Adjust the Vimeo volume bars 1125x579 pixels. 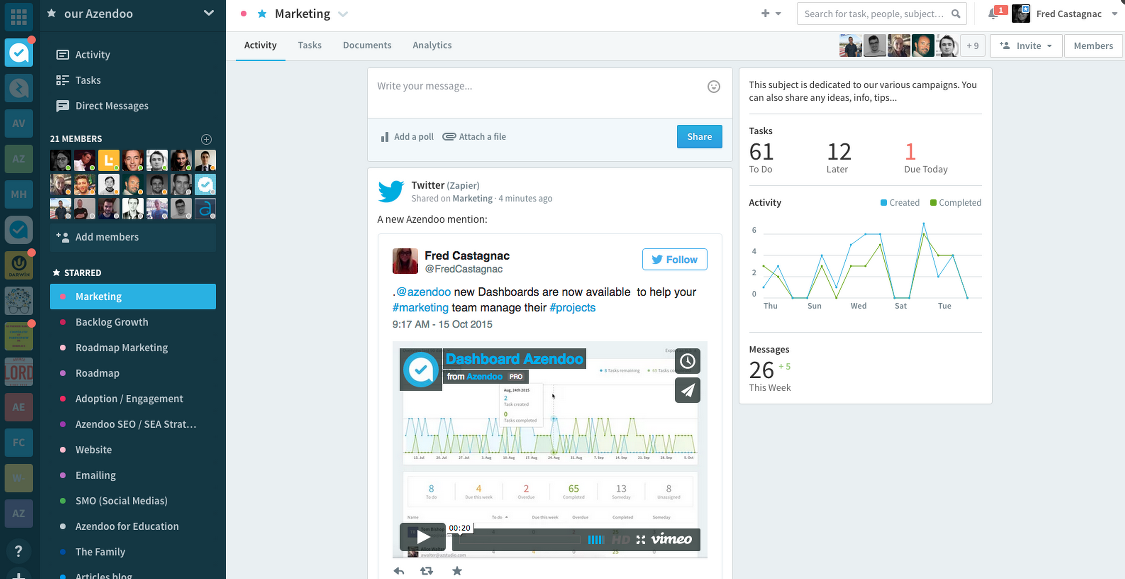[x=596, y=540]
